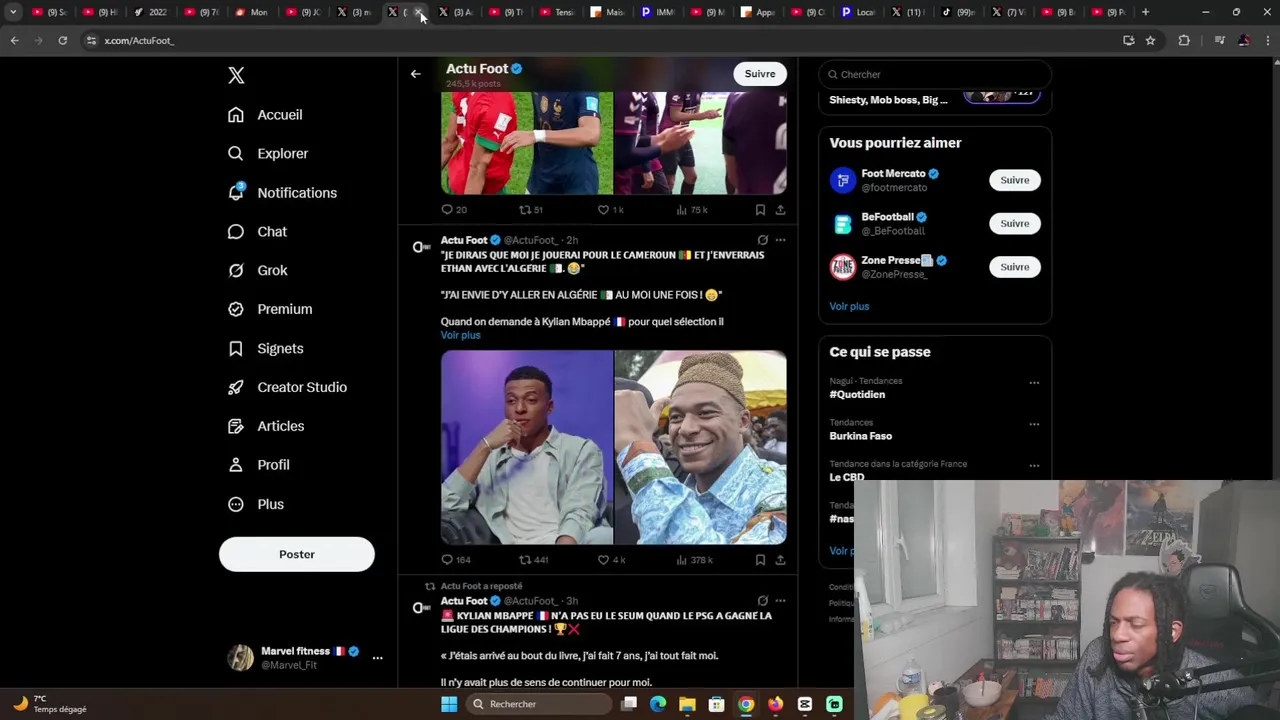This screenshot has width=1280, height=720.
Task: Repost the post with 441 reposts
Action: click(x=533, y=560)
